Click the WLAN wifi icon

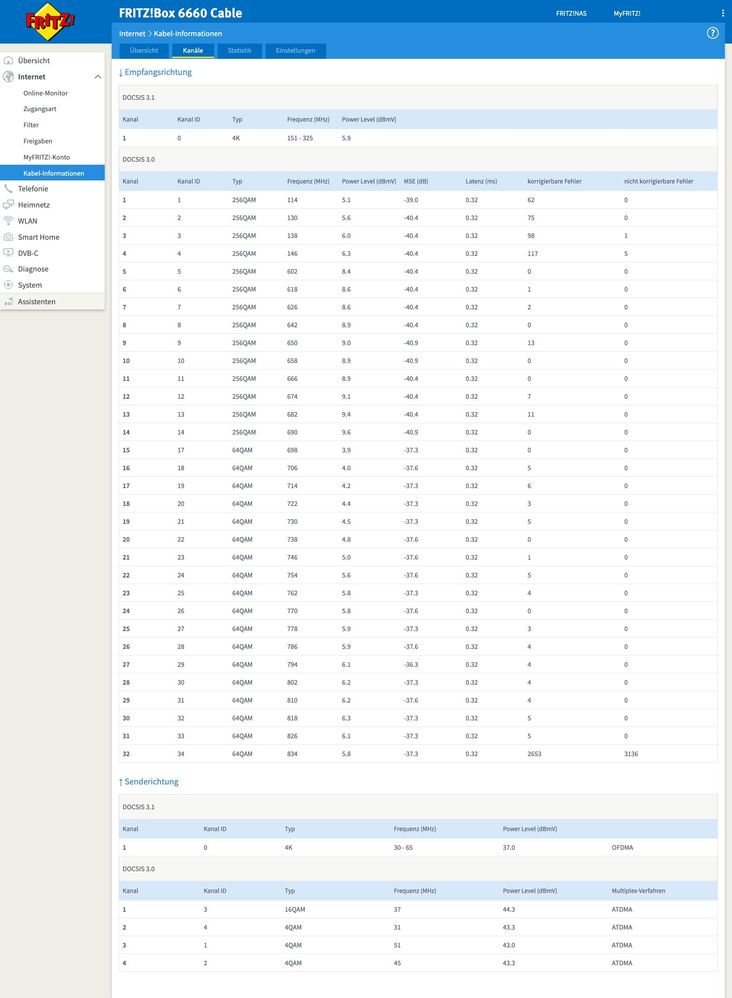tap(8, 221)
